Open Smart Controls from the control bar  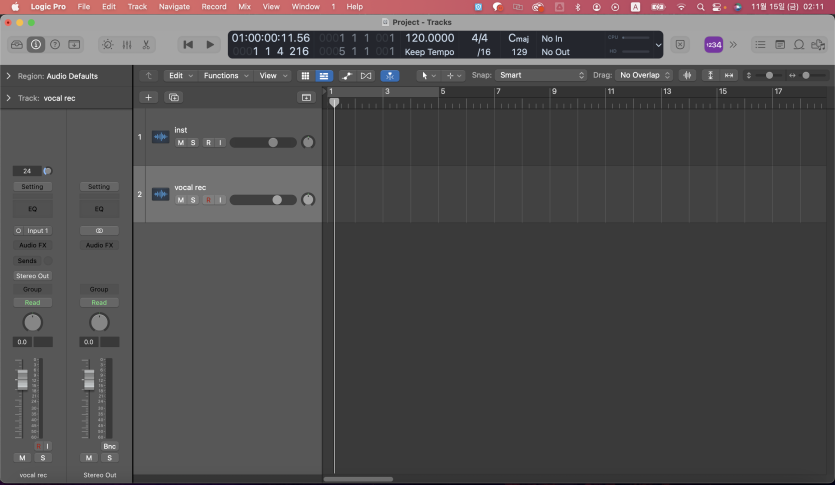[107, 45]
